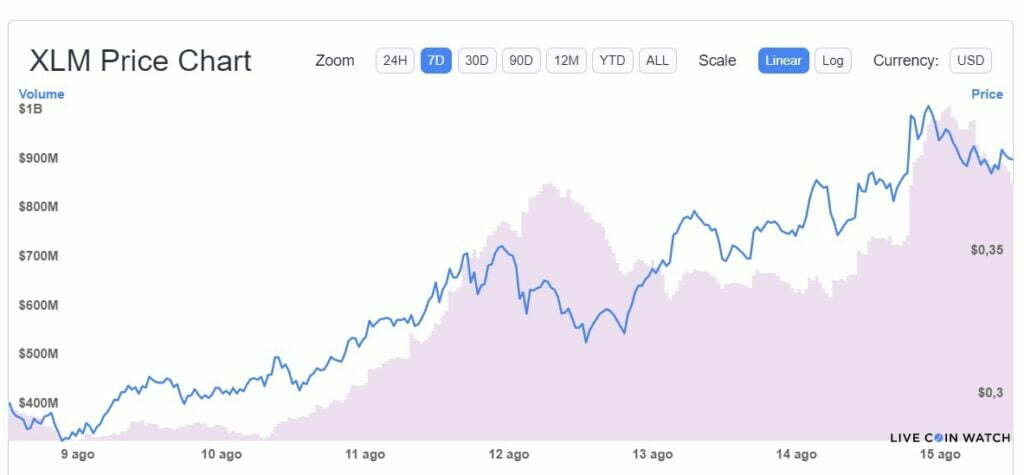Select the 7D zoom button

(436, 60)
